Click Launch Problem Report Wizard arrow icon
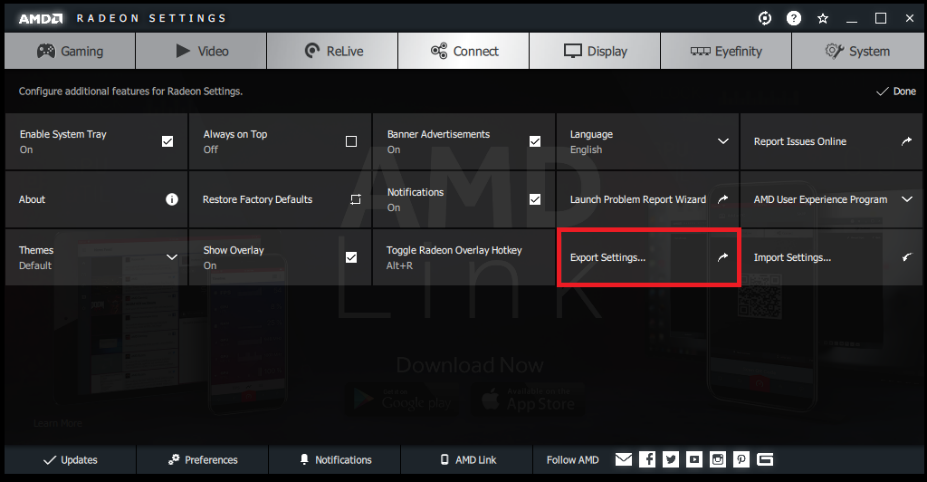The height and width of the screenshot is (482, 927). (x=722, y=199)
